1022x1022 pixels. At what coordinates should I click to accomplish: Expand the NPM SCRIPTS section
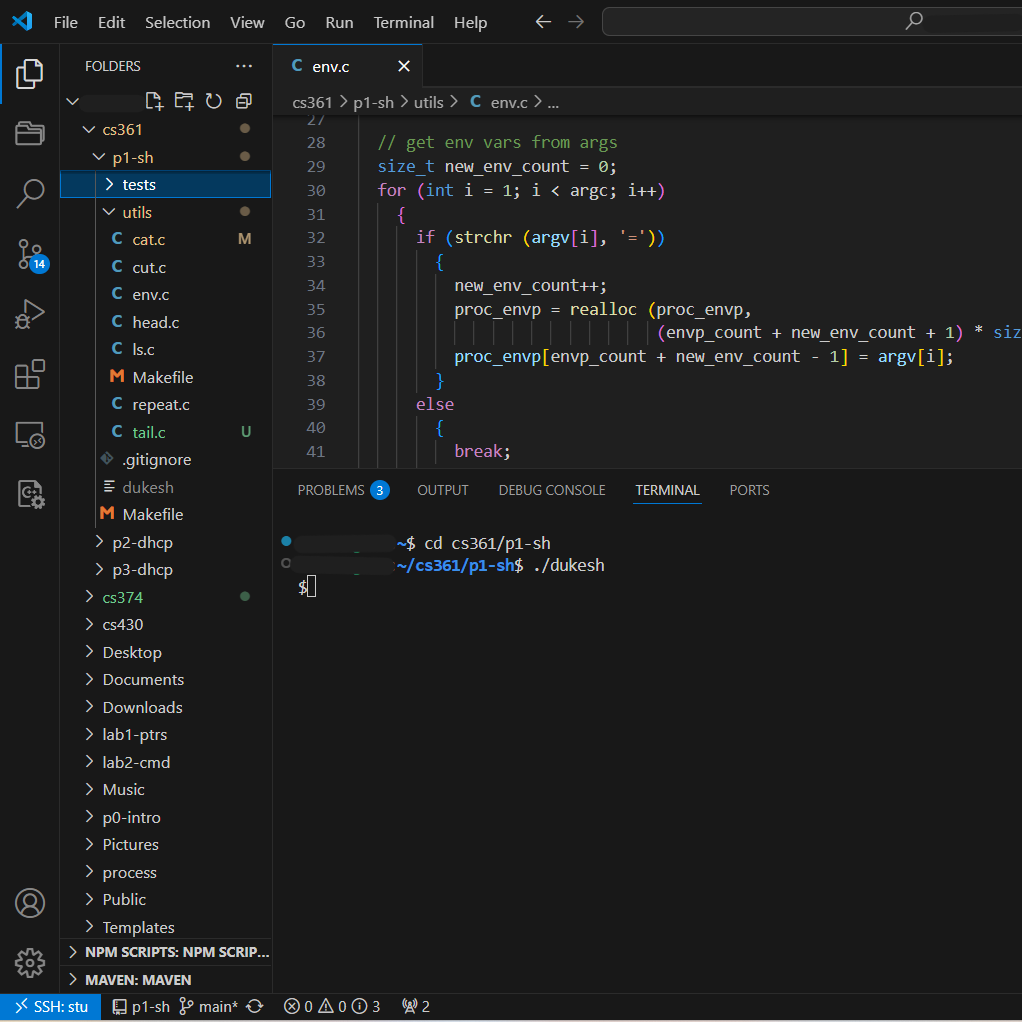tap(166, 952)
